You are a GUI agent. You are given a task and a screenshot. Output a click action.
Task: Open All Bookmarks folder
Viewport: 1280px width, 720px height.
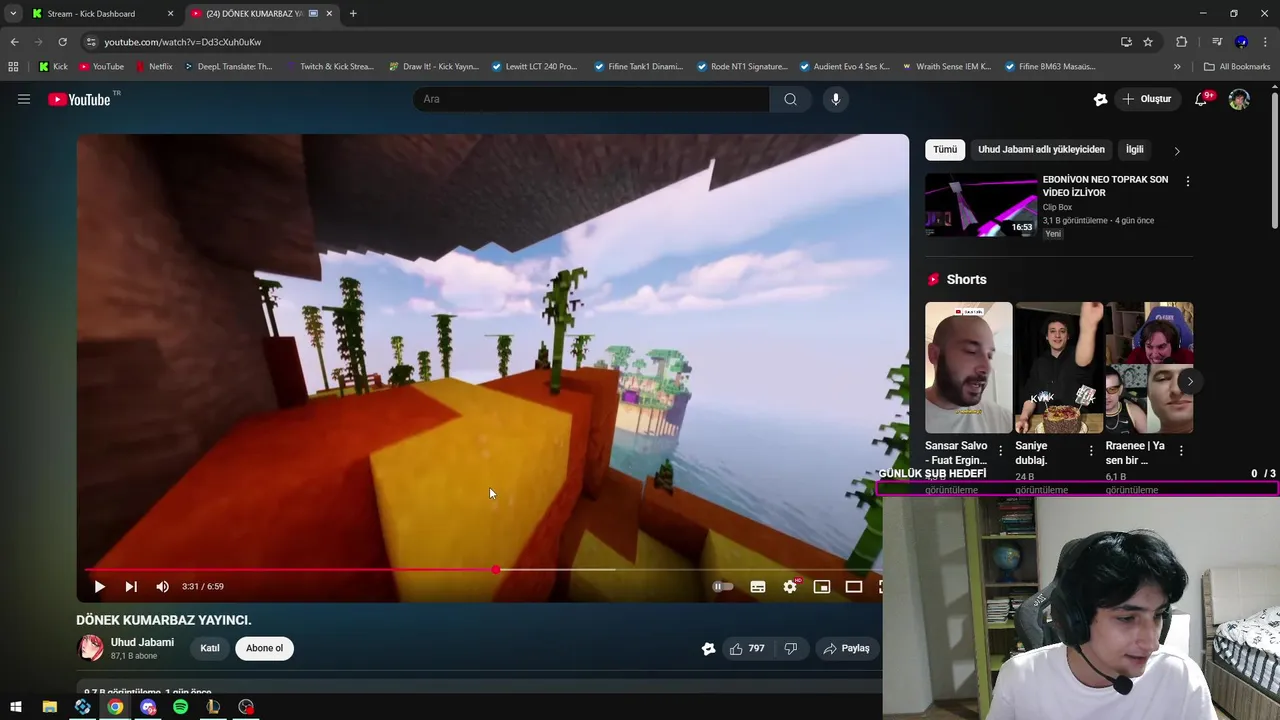1237,67
